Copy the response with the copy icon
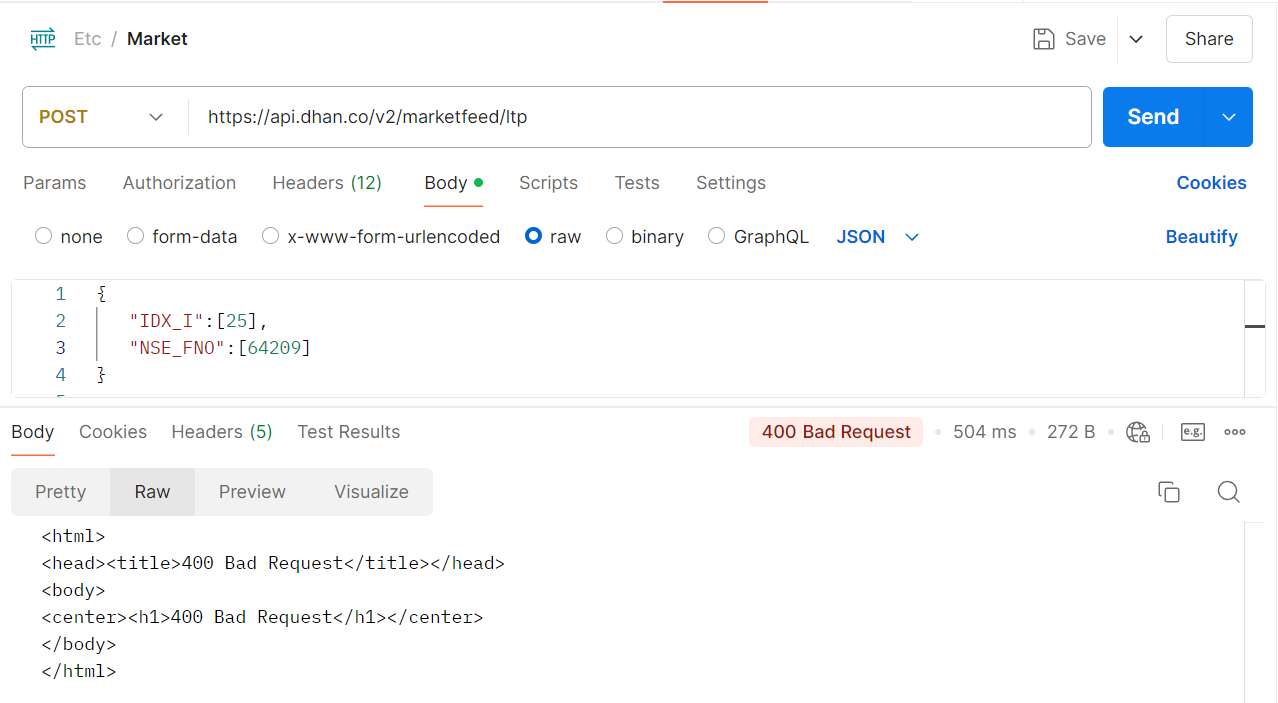1278x703 pixels. click(1169, 492)
